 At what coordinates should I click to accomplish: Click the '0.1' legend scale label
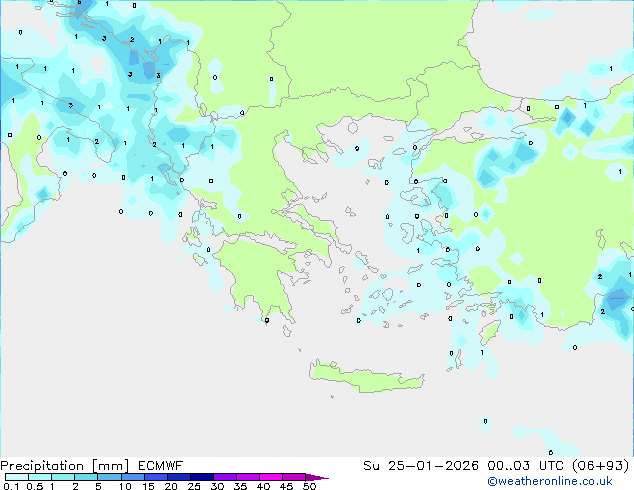(x=11, y=486)
